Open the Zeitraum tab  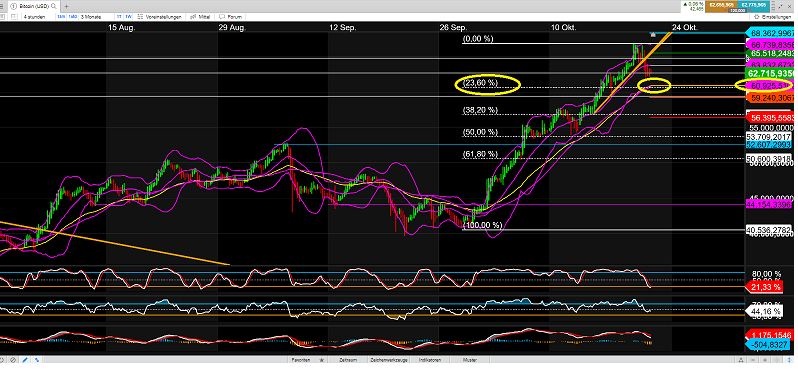point(348,360)
